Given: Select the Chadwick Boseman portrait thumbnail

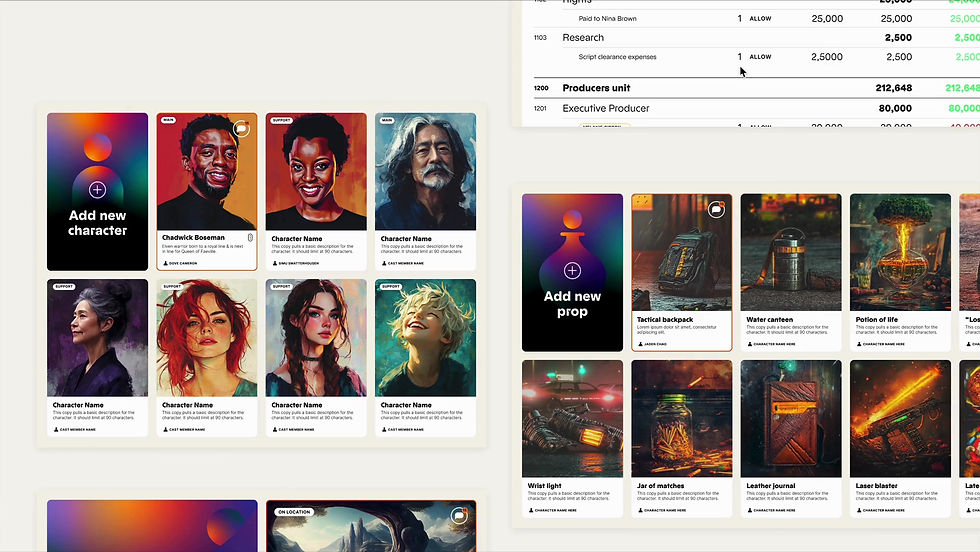Looking at the screenshot, I should [207, 171].
